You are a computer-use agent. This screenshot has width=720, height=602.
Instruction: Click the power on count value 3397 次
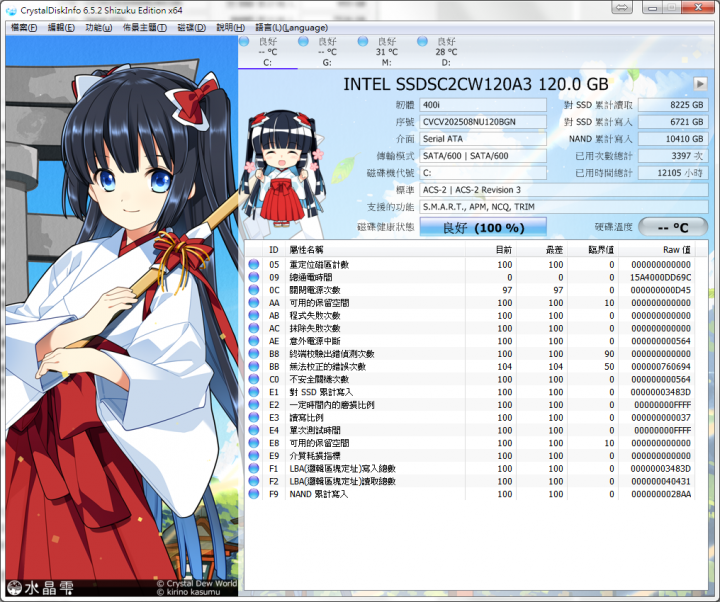(673, 156)
